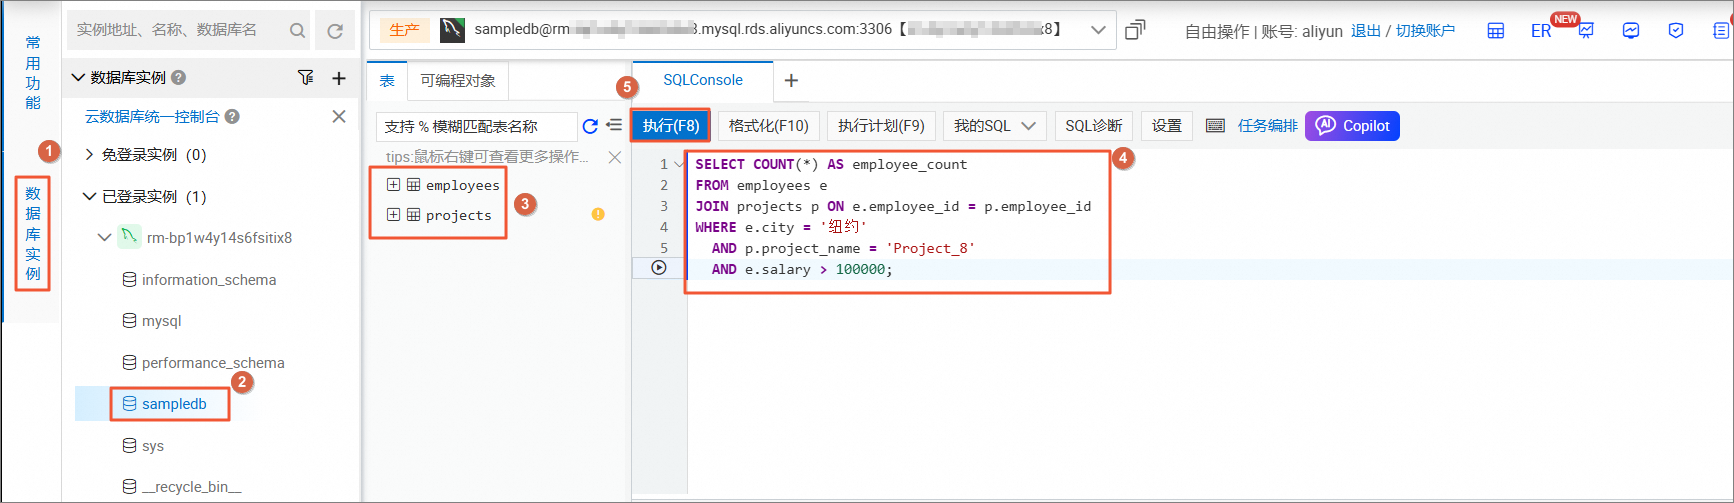Click 切换账户 link

click(1425, 31)
